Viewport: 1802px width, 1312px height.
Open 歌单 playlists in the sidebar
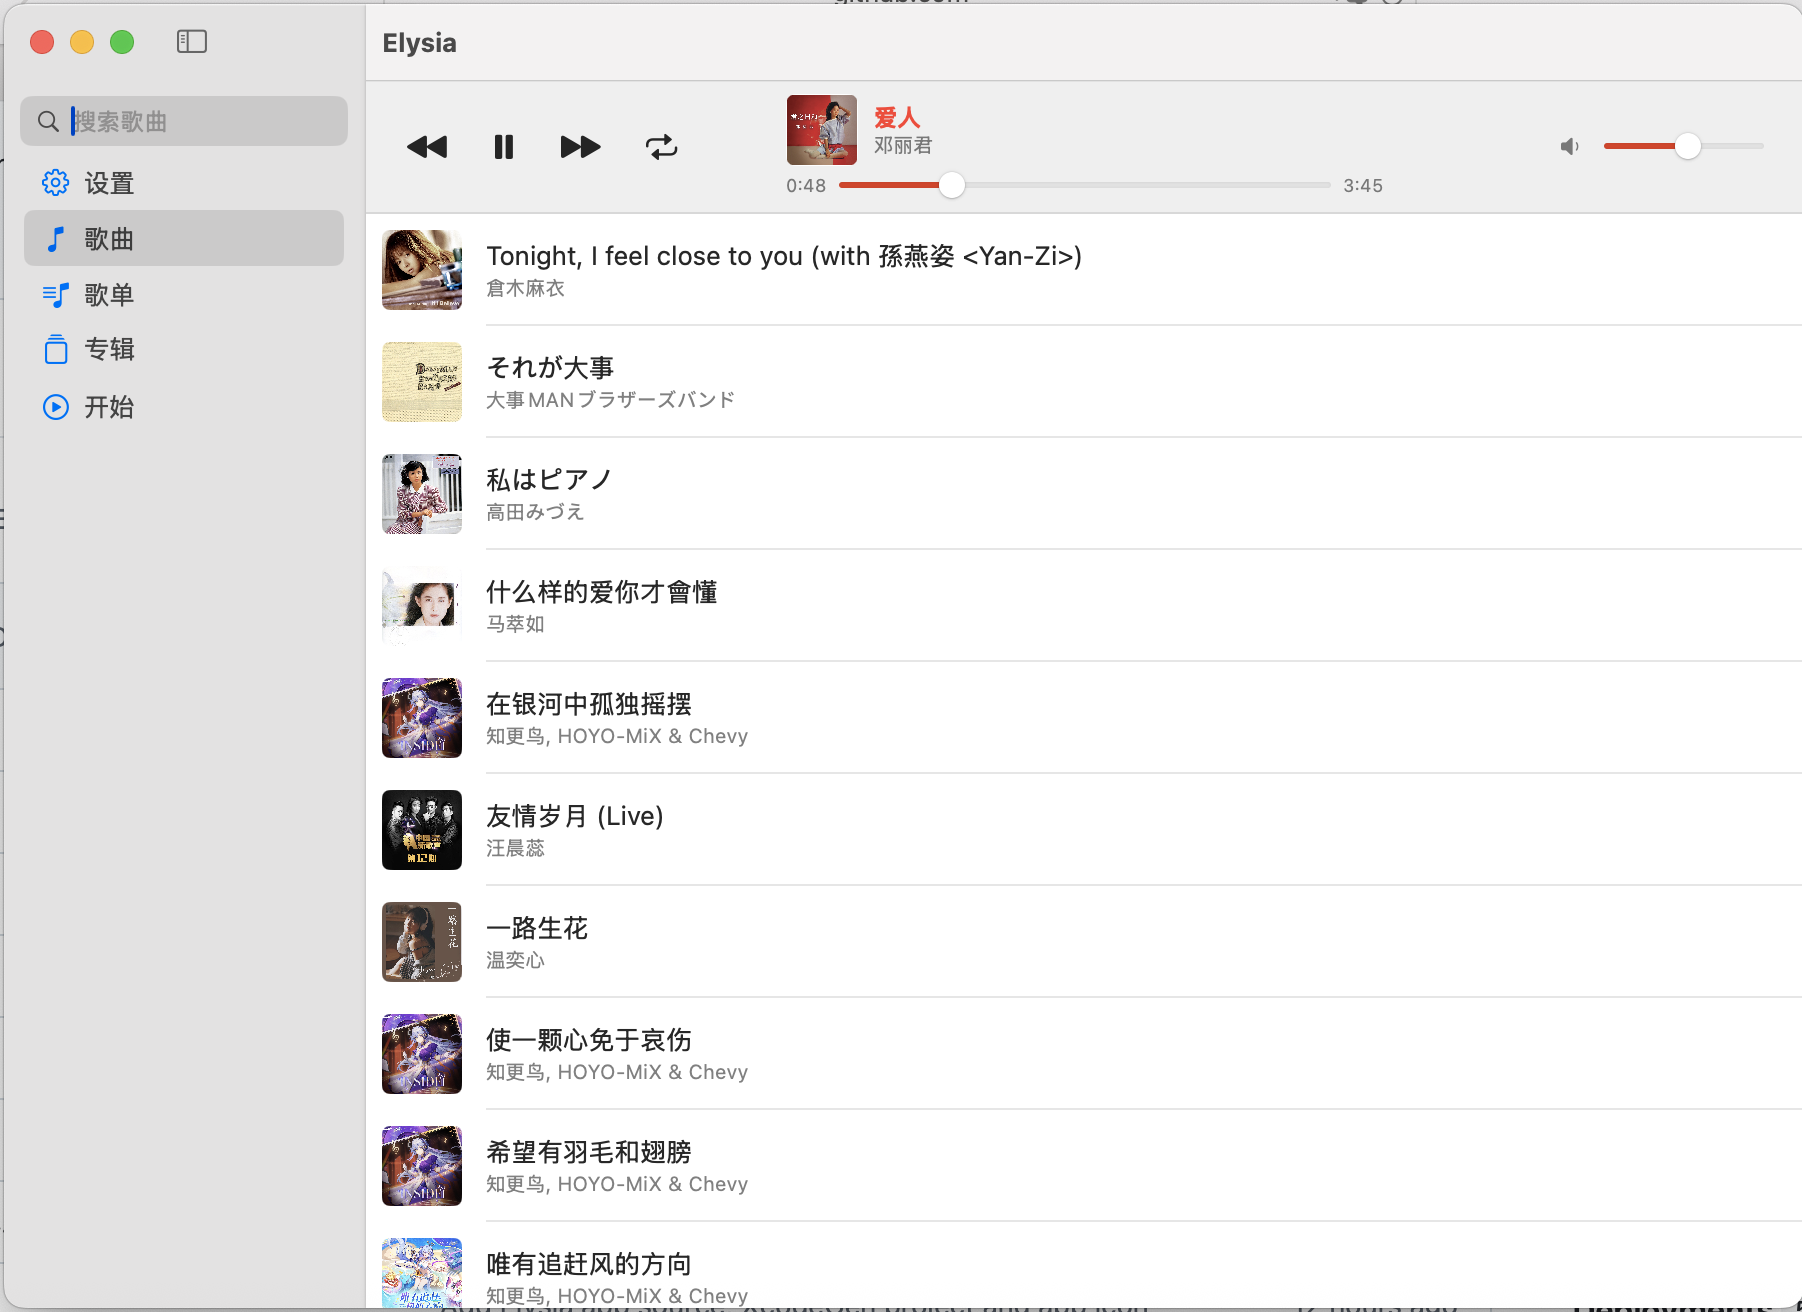coord(184,294)
